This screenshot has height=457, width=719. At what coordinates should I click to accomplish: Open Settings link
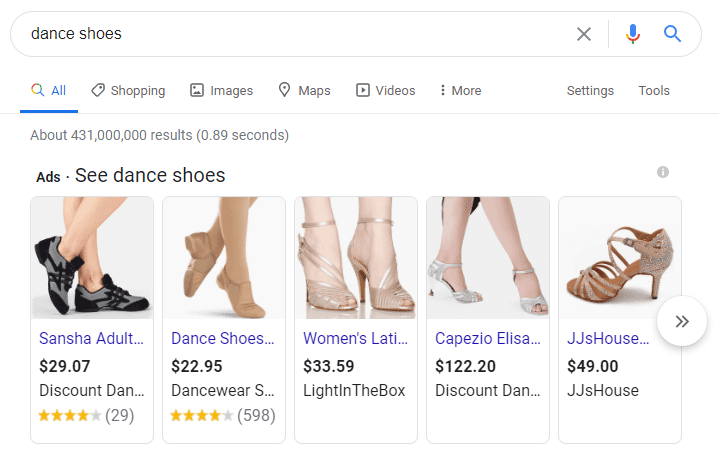coord(590,90)
